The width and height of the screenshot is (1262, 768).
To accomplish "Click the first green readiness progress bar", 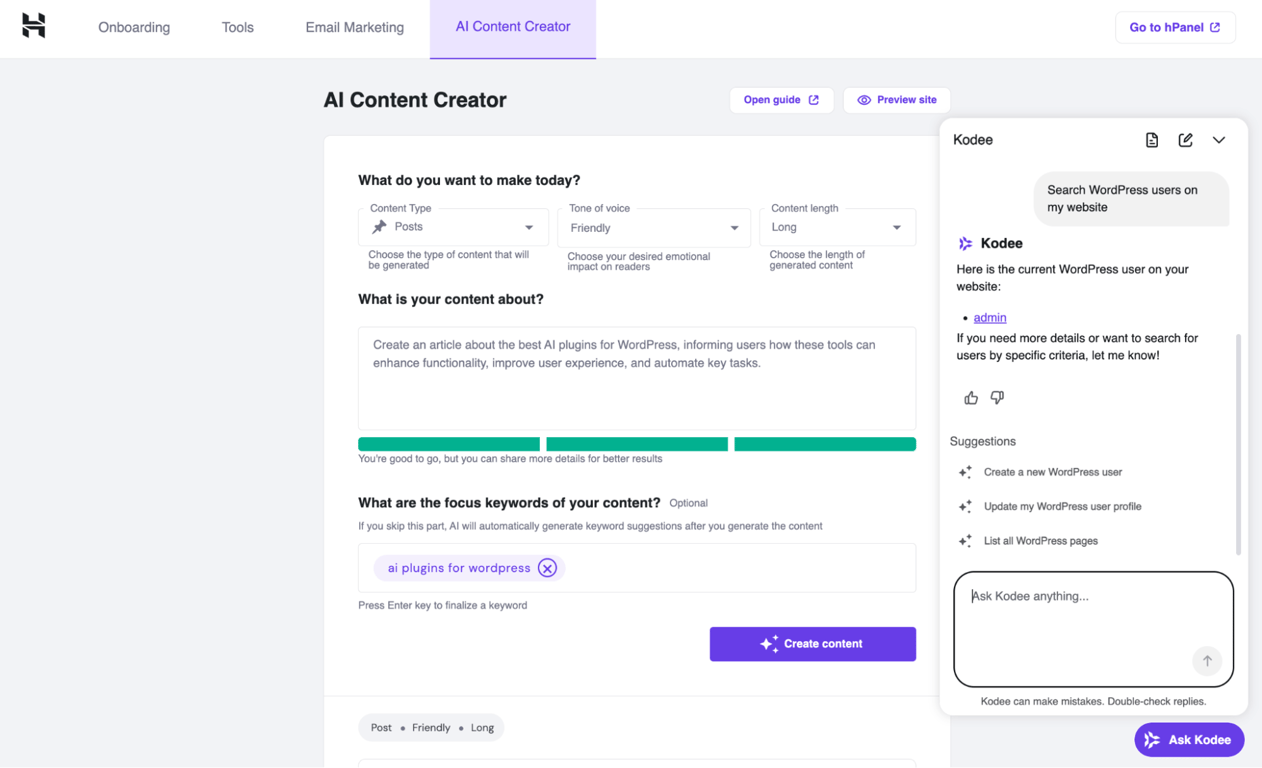I will 449,443.
